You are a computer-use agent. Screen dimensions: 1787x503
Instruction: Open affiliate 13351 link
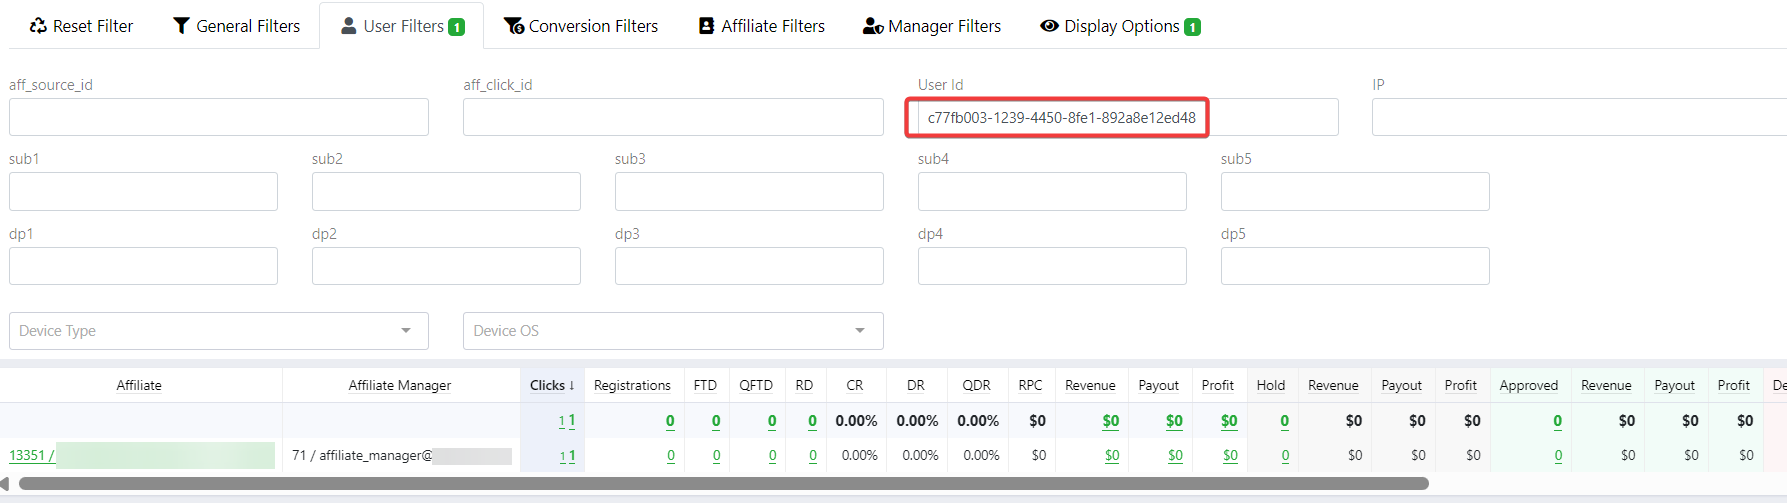[30, 455]
